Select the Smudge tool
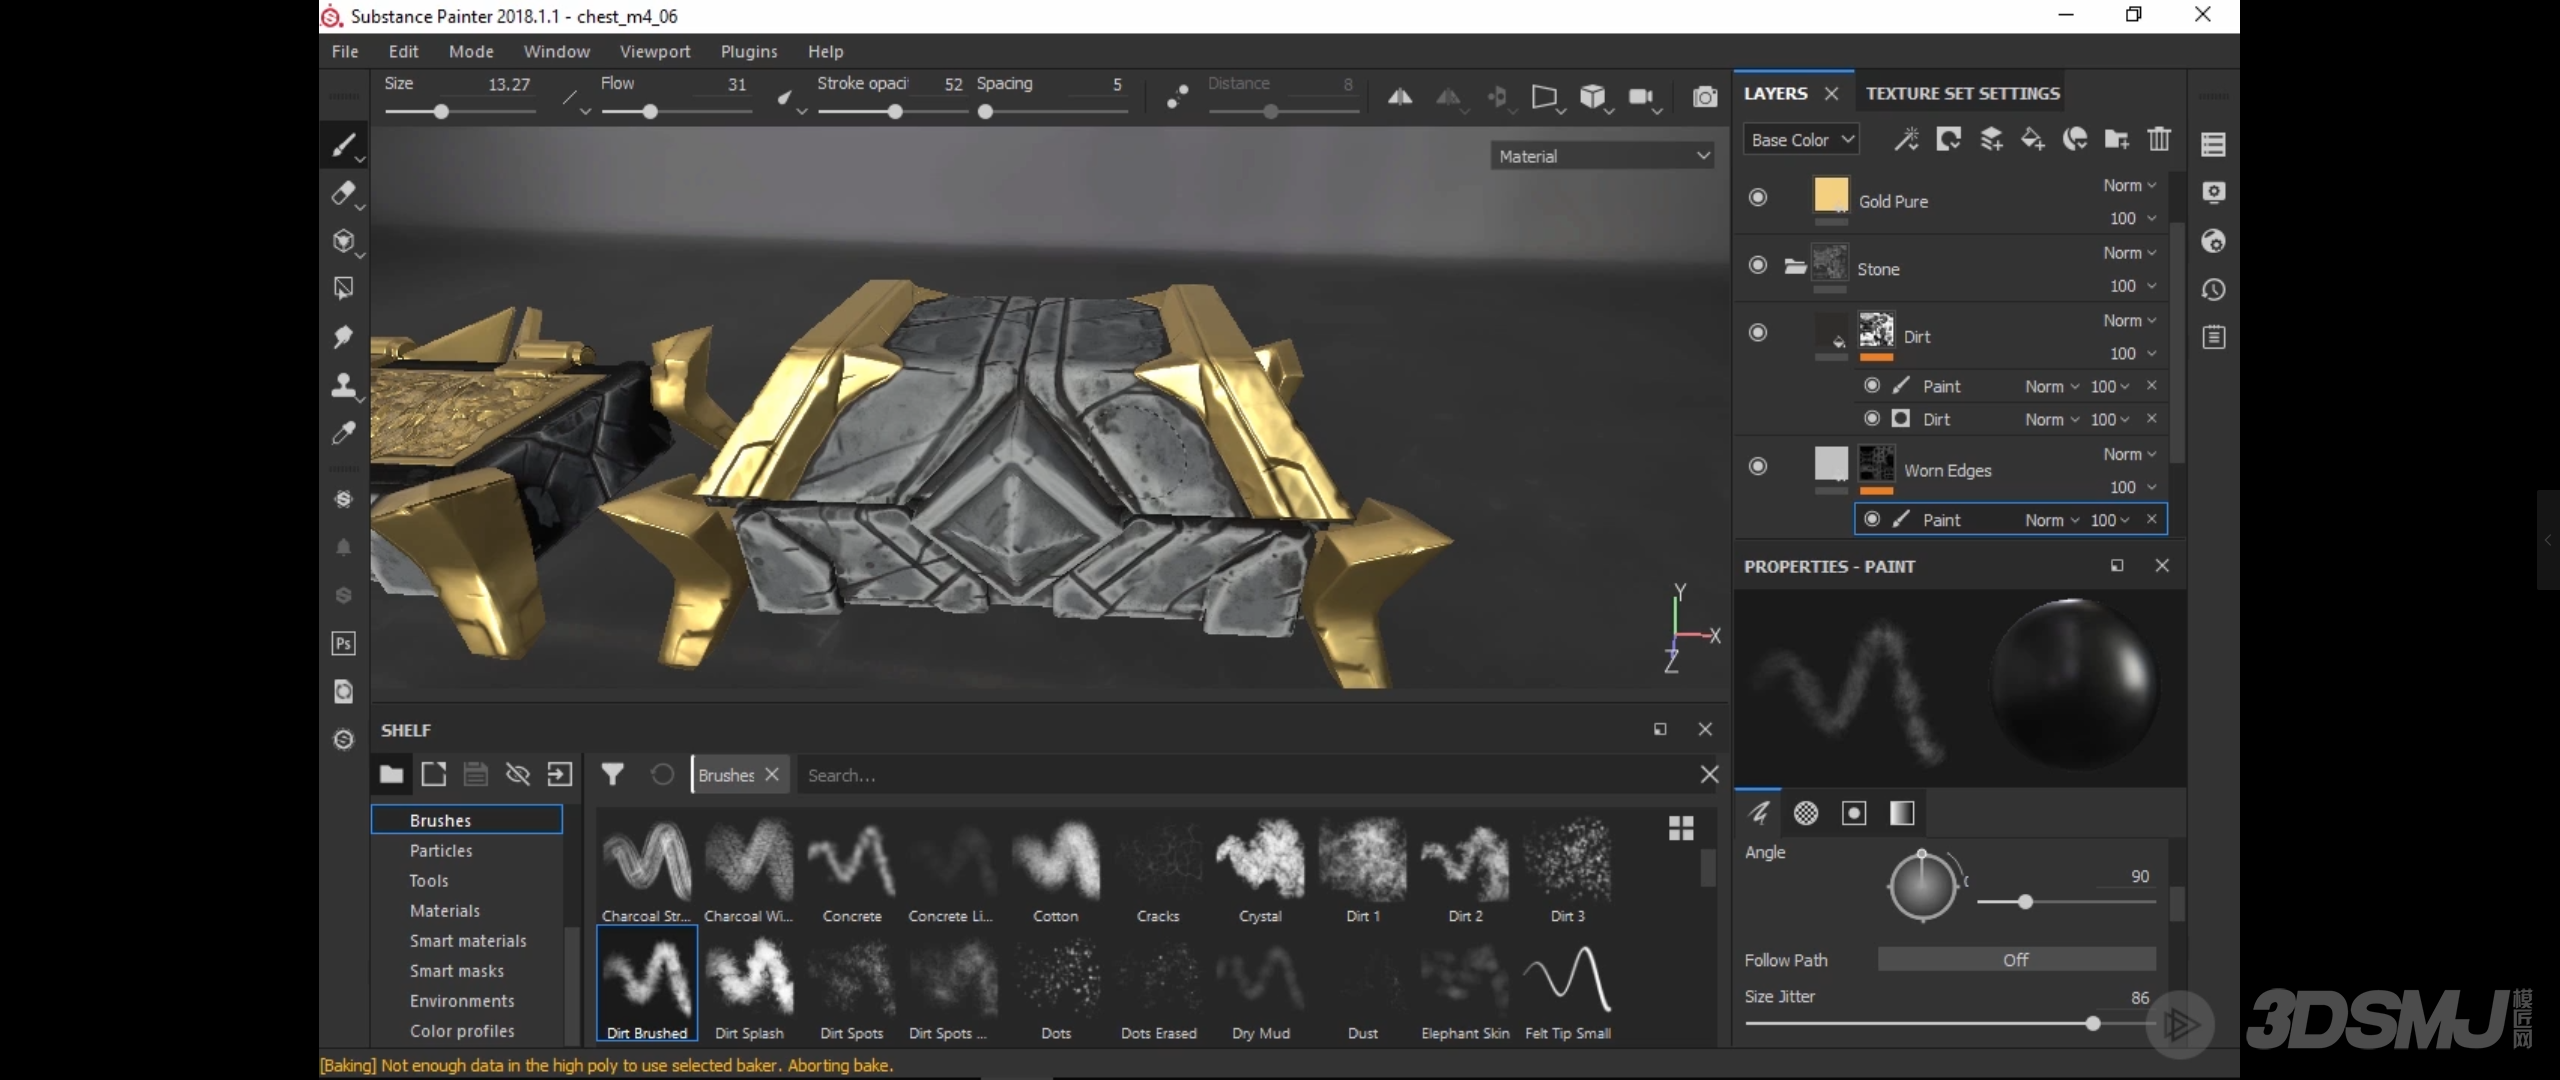This screenshot has height=1080, width=2560. click(x=343, y=337)
